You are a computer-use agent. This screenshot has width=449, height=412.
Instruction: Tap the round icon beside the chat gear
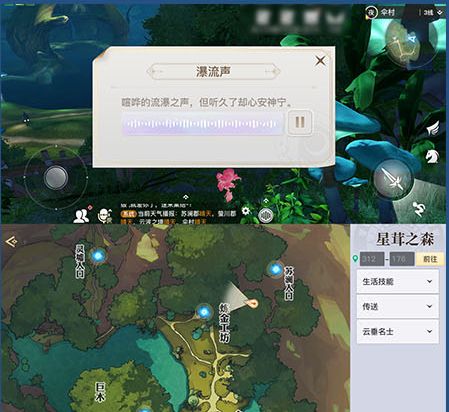266,216
